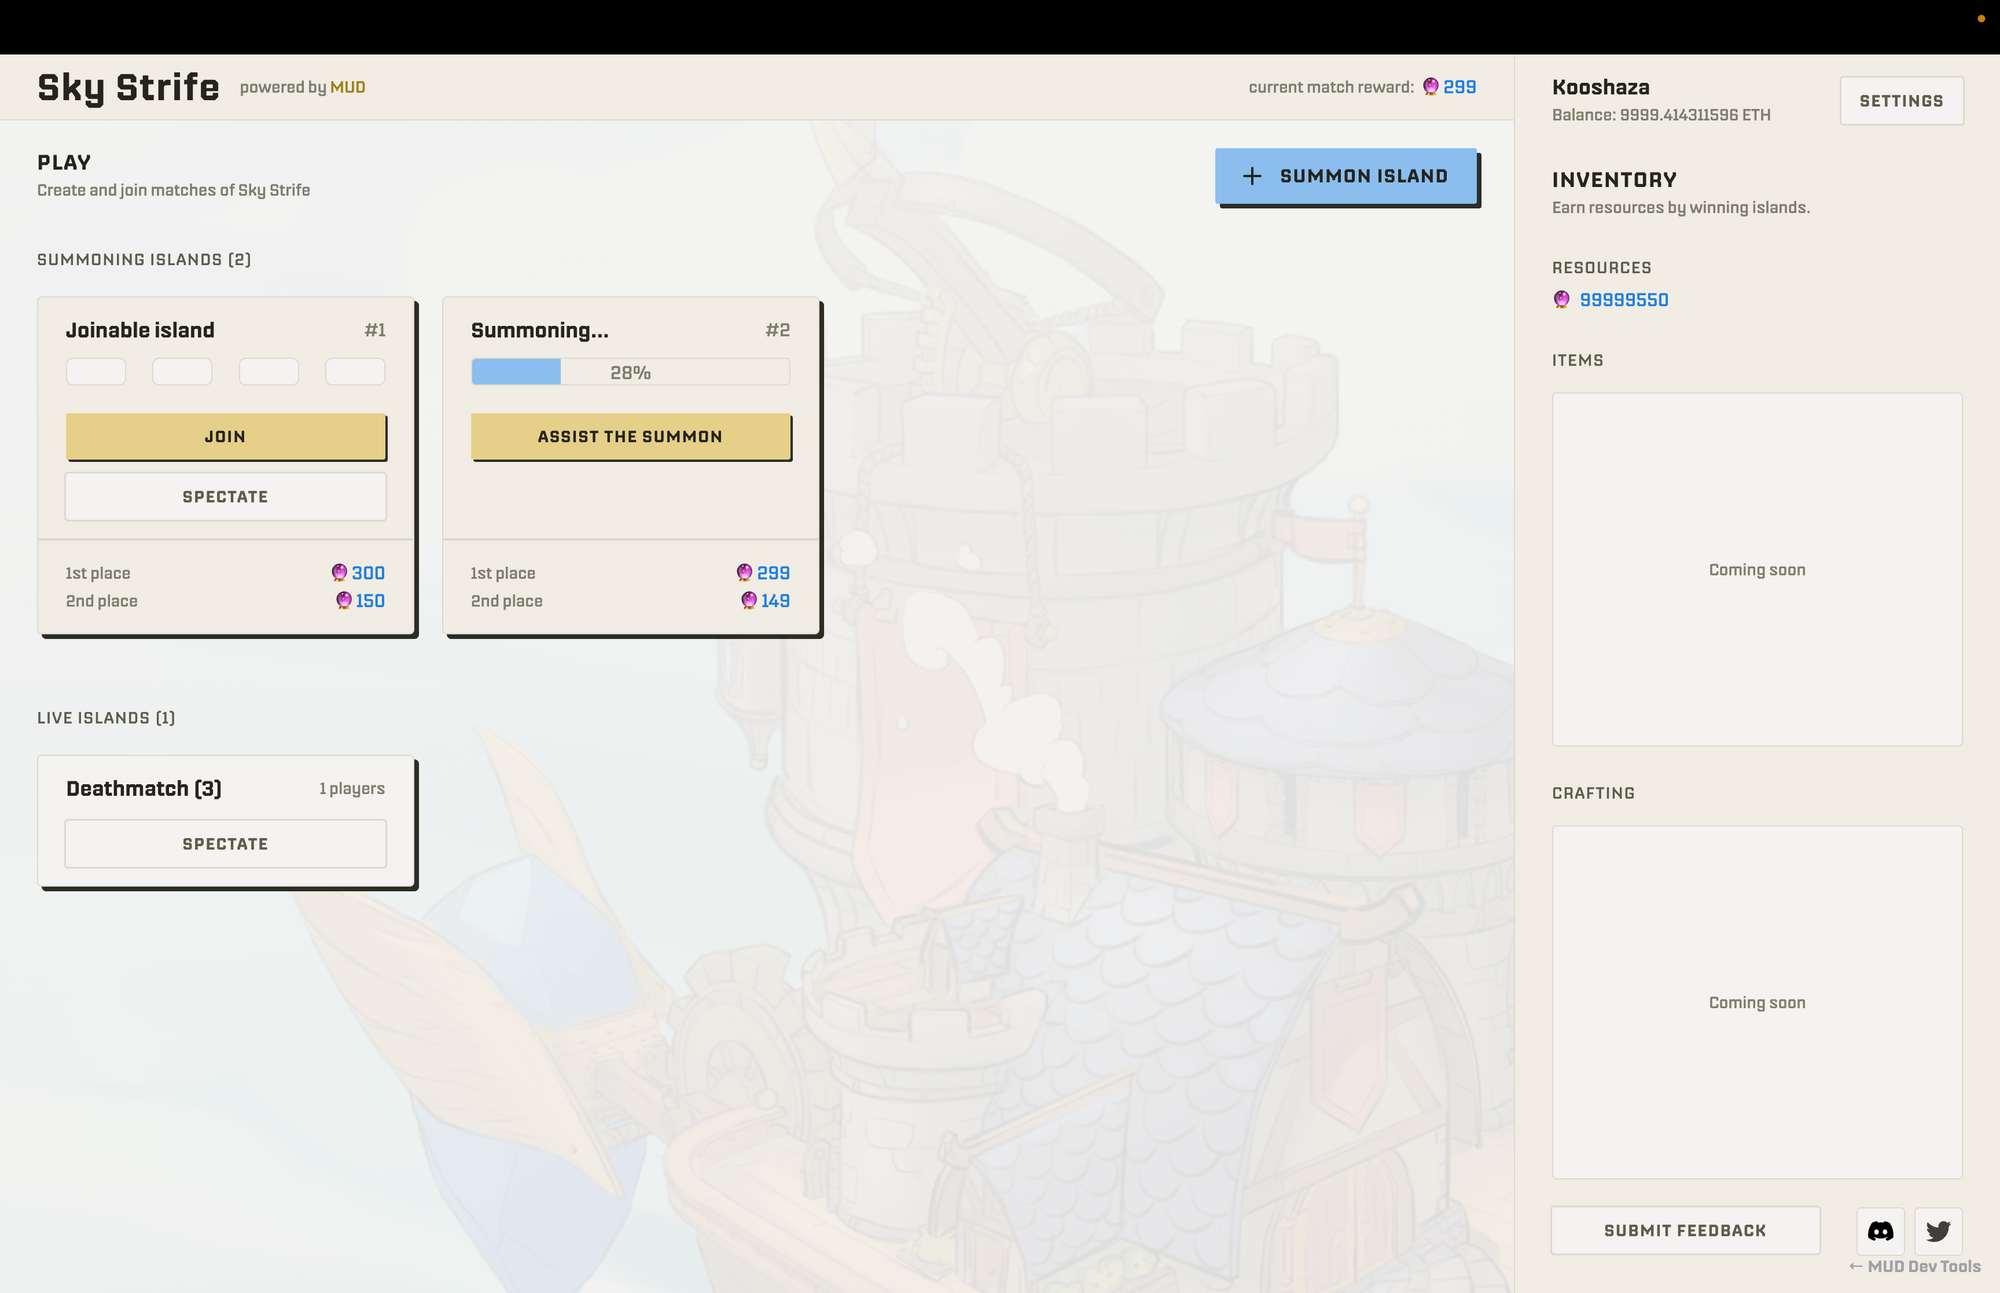Click the Sky Strife title

click(x=128, y=88)
